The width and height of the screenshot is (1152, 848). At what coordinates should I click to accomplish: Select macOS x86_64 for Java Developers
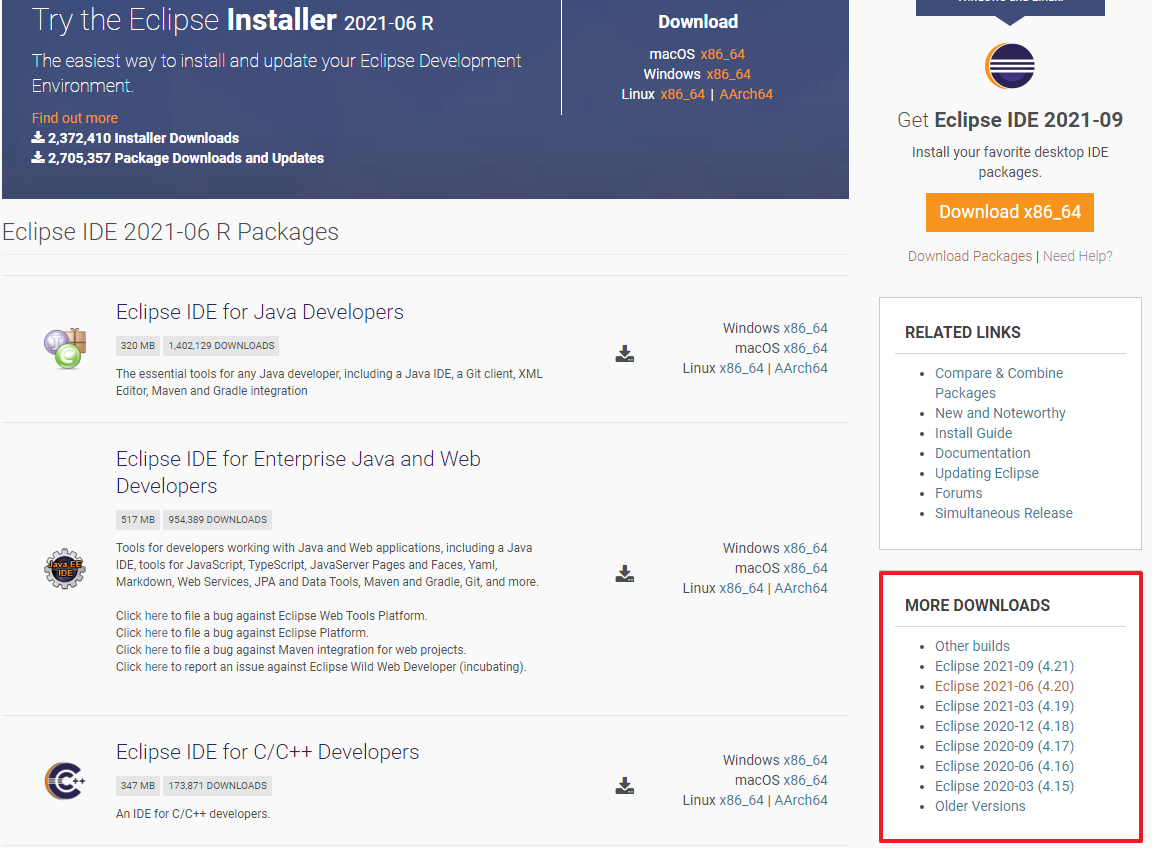pyautogui.click(x=805, y=348)
